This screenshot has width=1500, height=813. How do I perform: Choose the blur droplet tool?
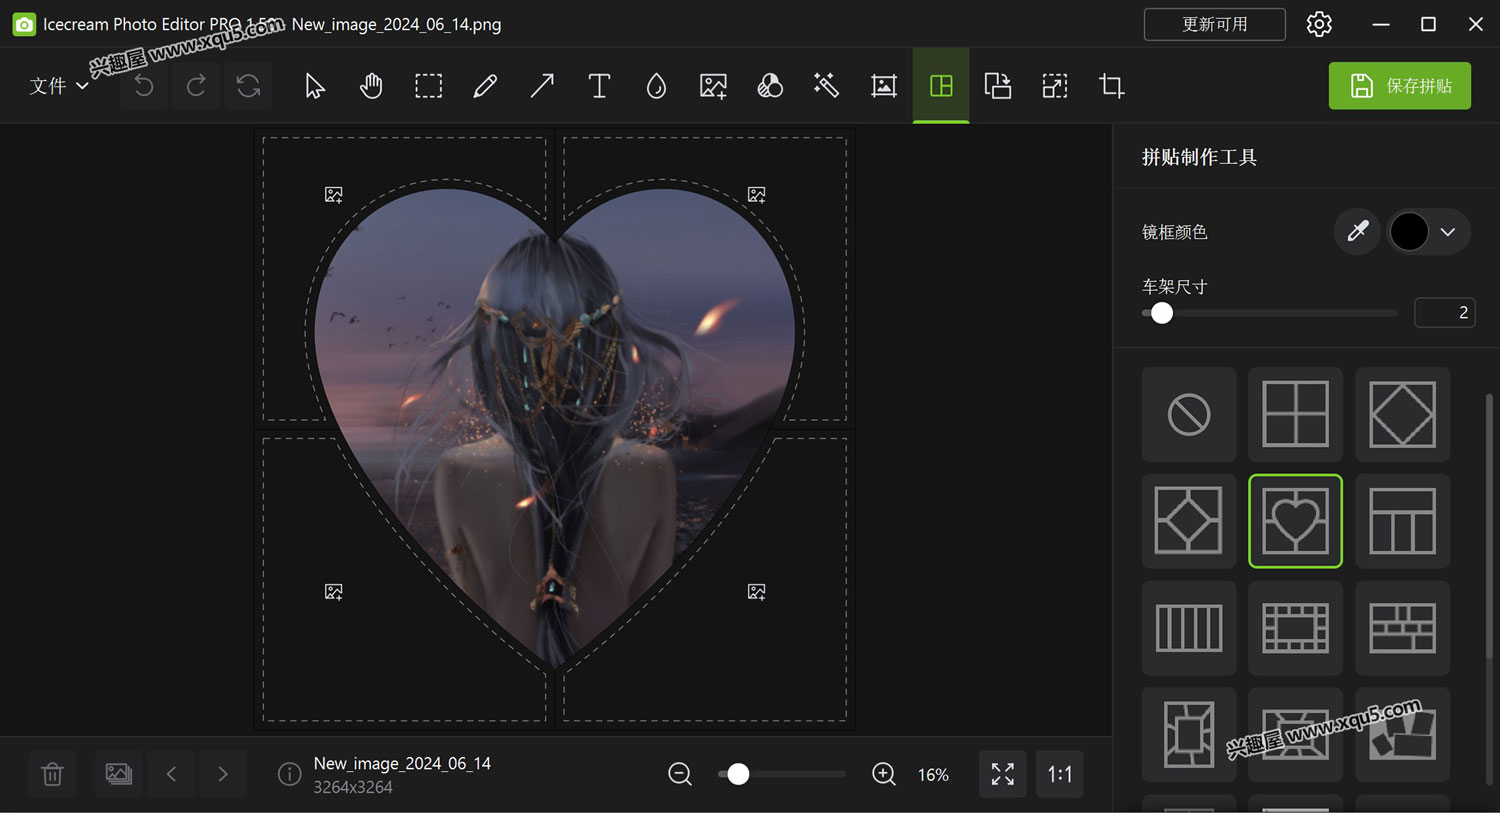[x=656, y=86]
